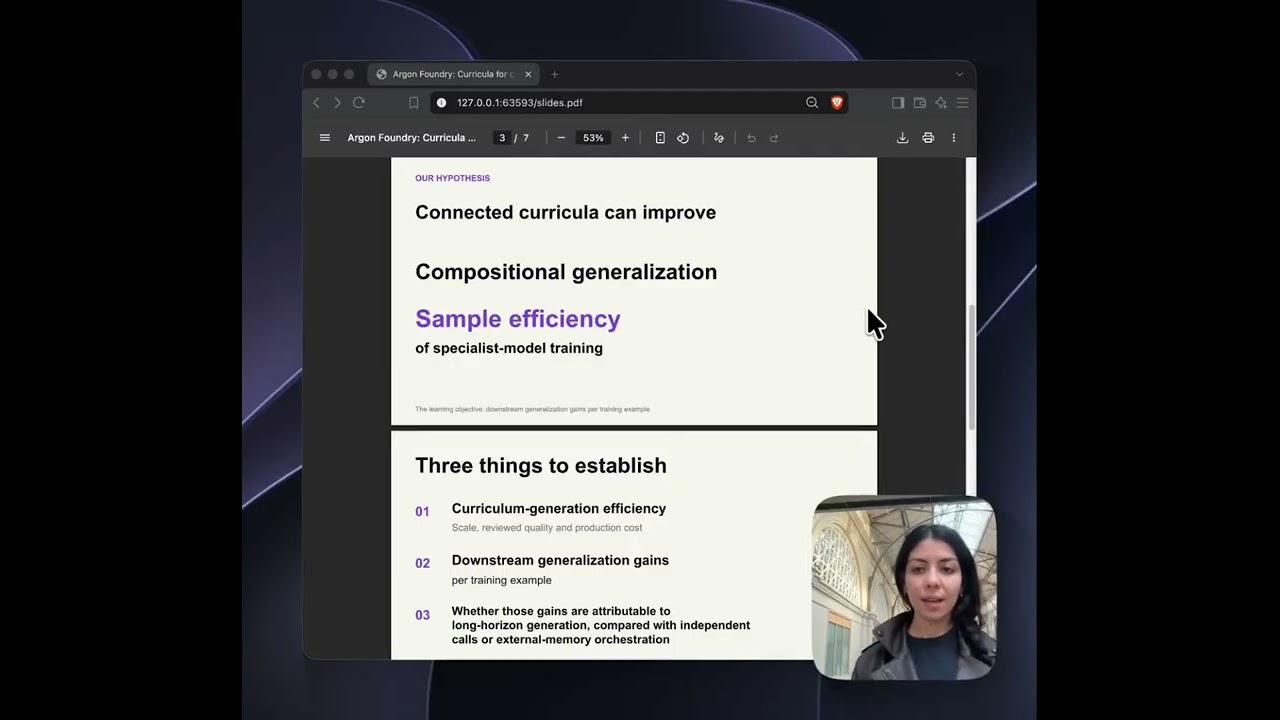Select the Argon Foundry browser tab

(453, 74)
